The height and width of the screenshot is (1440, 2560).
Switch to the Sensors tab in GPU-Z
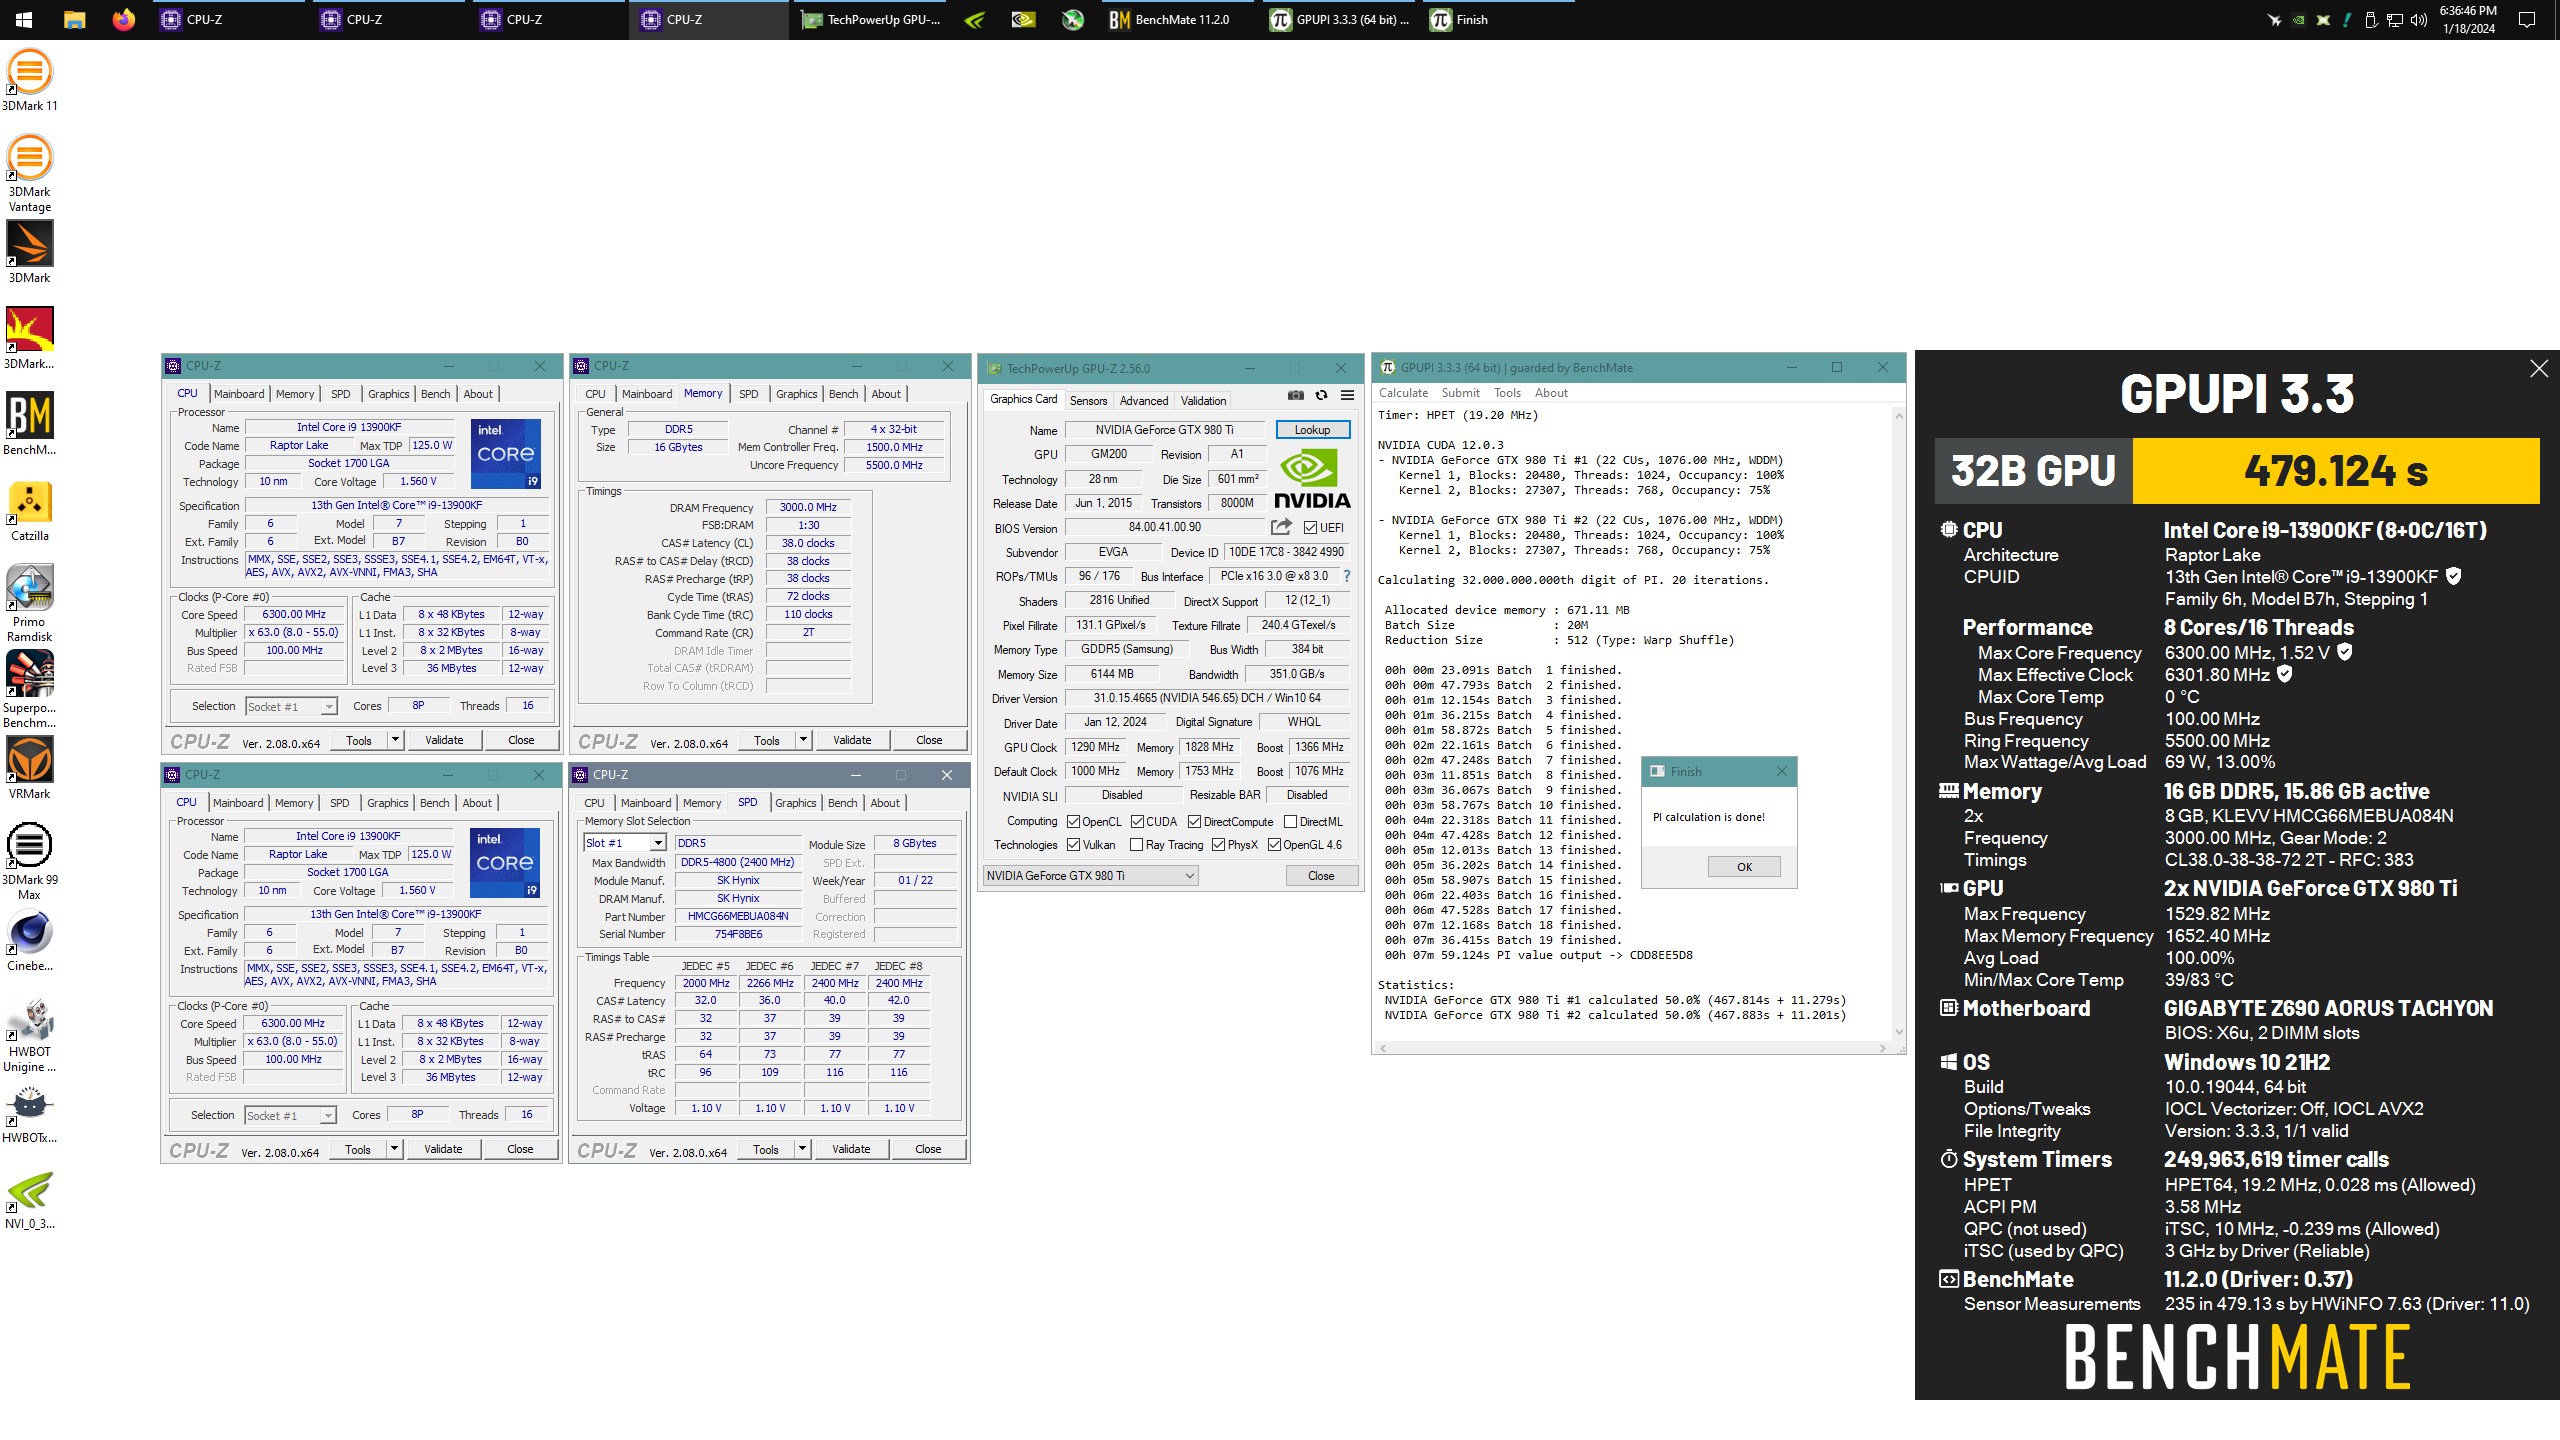(1088, 401)
